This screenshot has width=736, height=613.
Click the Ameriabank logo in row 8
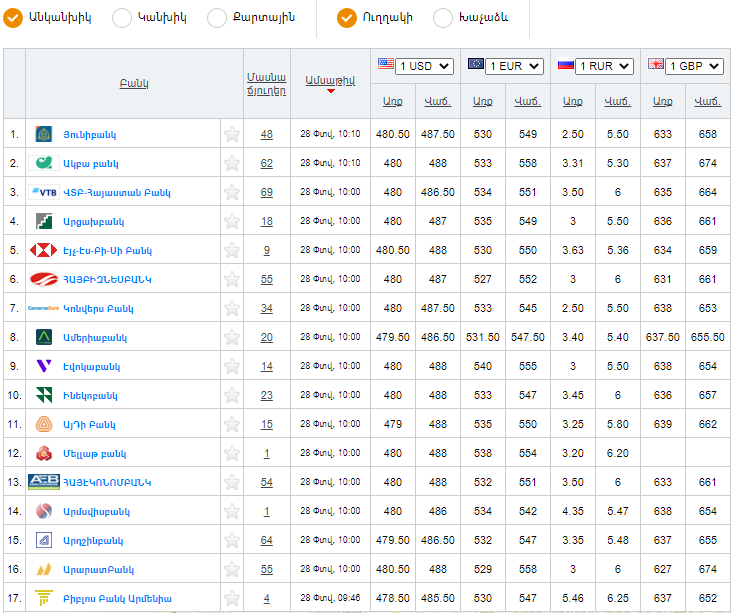tap(44, 337)
